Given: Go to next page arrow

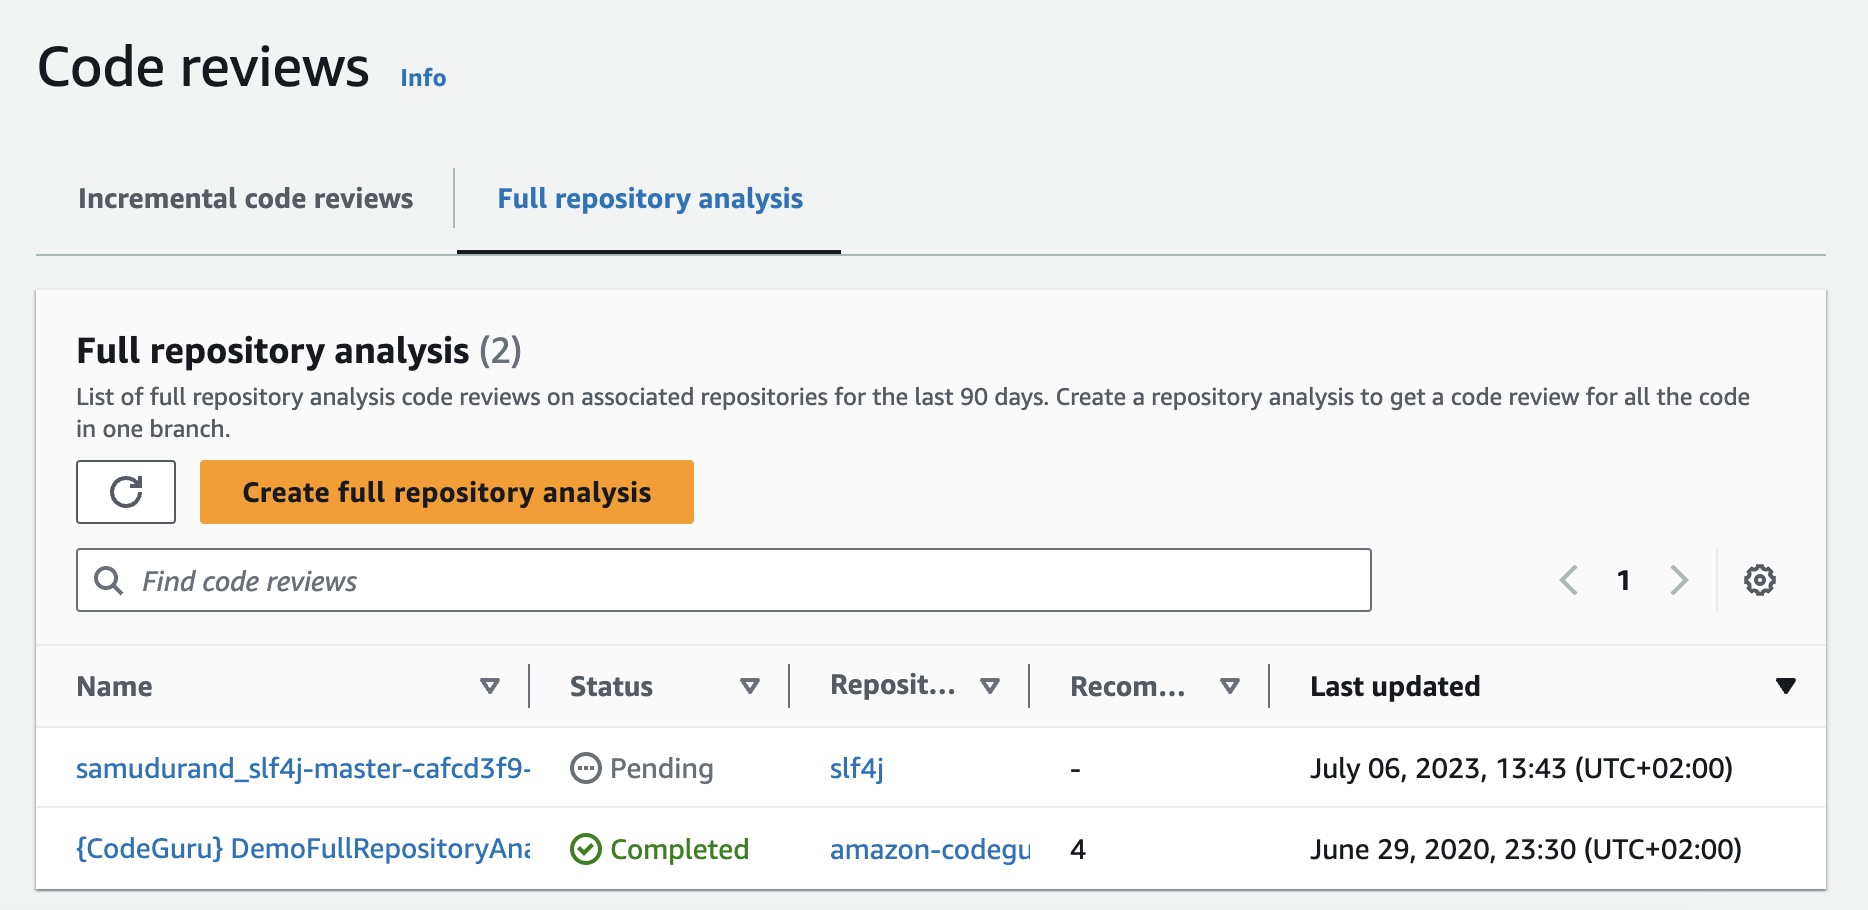Looking at the screenshot, I should click(1679, 580).
